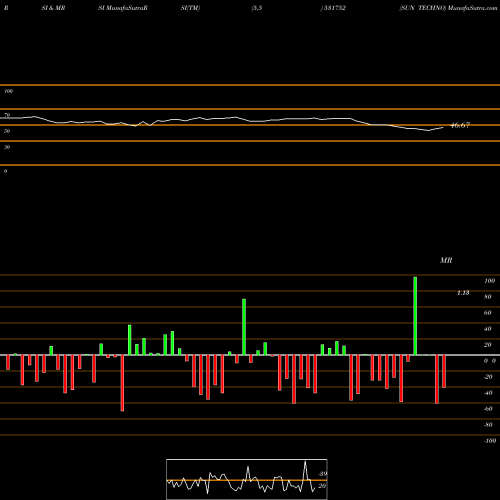500x500 pixels.
Task: Click the 531752 stock code text
Action: coord(334,8)
